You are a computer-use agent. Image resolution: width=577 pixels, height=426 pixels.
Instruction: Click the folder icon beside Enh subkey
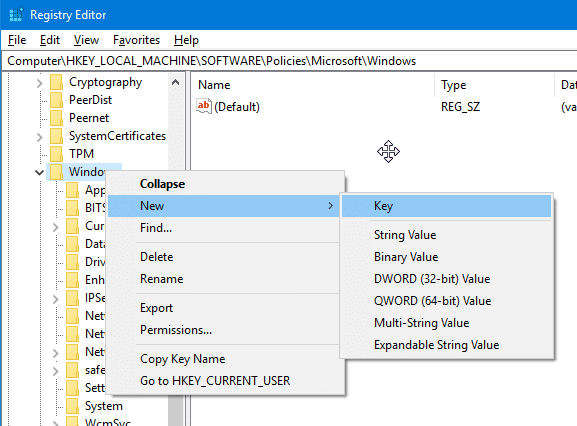[x=72, y=280]
